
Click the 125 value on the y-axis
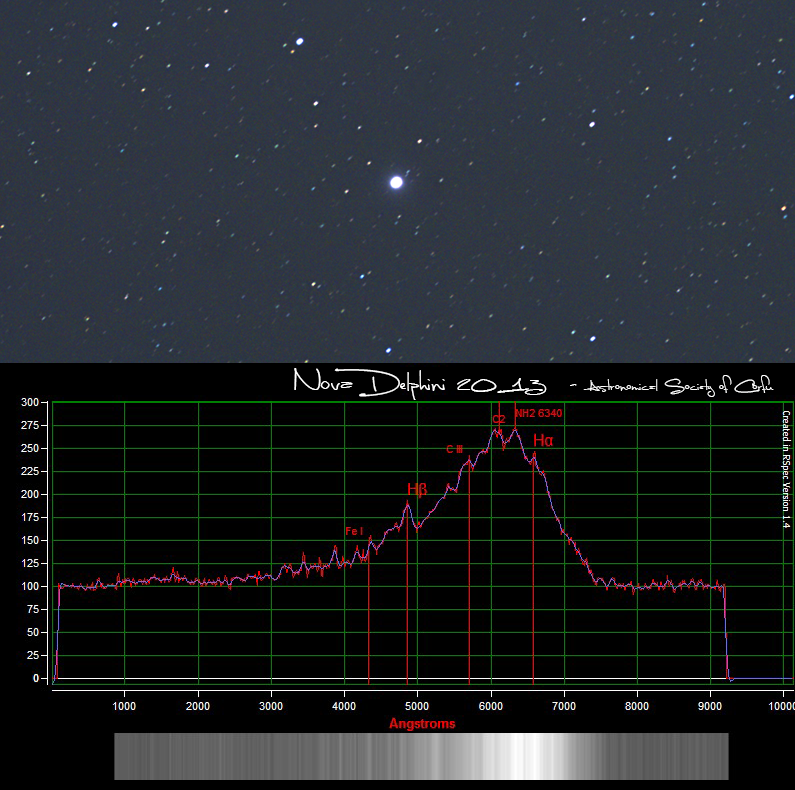29,563
